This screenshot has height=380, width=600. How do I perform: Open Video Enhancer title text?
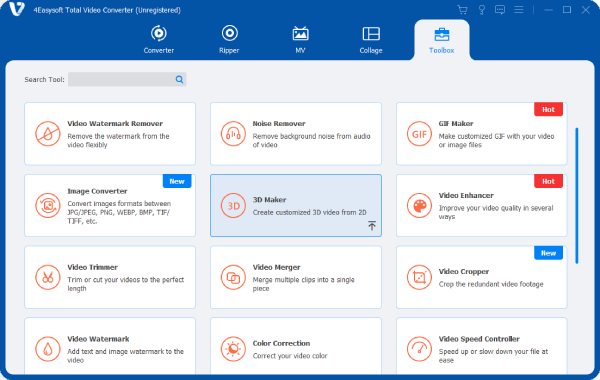[466, 196]
